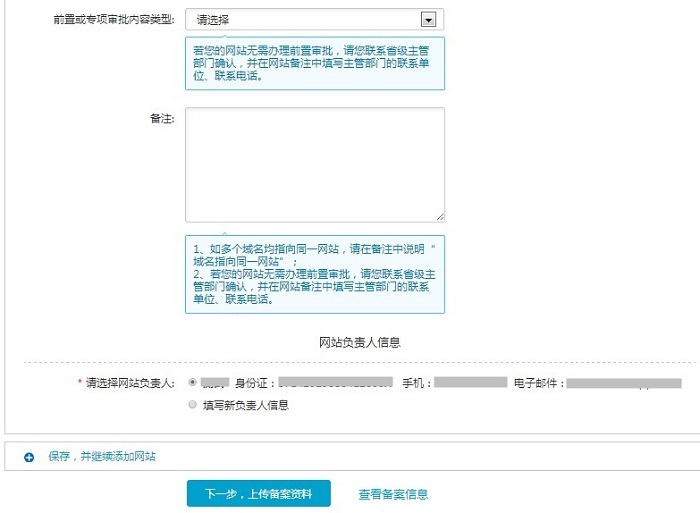Screen dimensions: 700x513
Task: Click the resize handle of the 备注 textarea
Action: tap(439, 216)
